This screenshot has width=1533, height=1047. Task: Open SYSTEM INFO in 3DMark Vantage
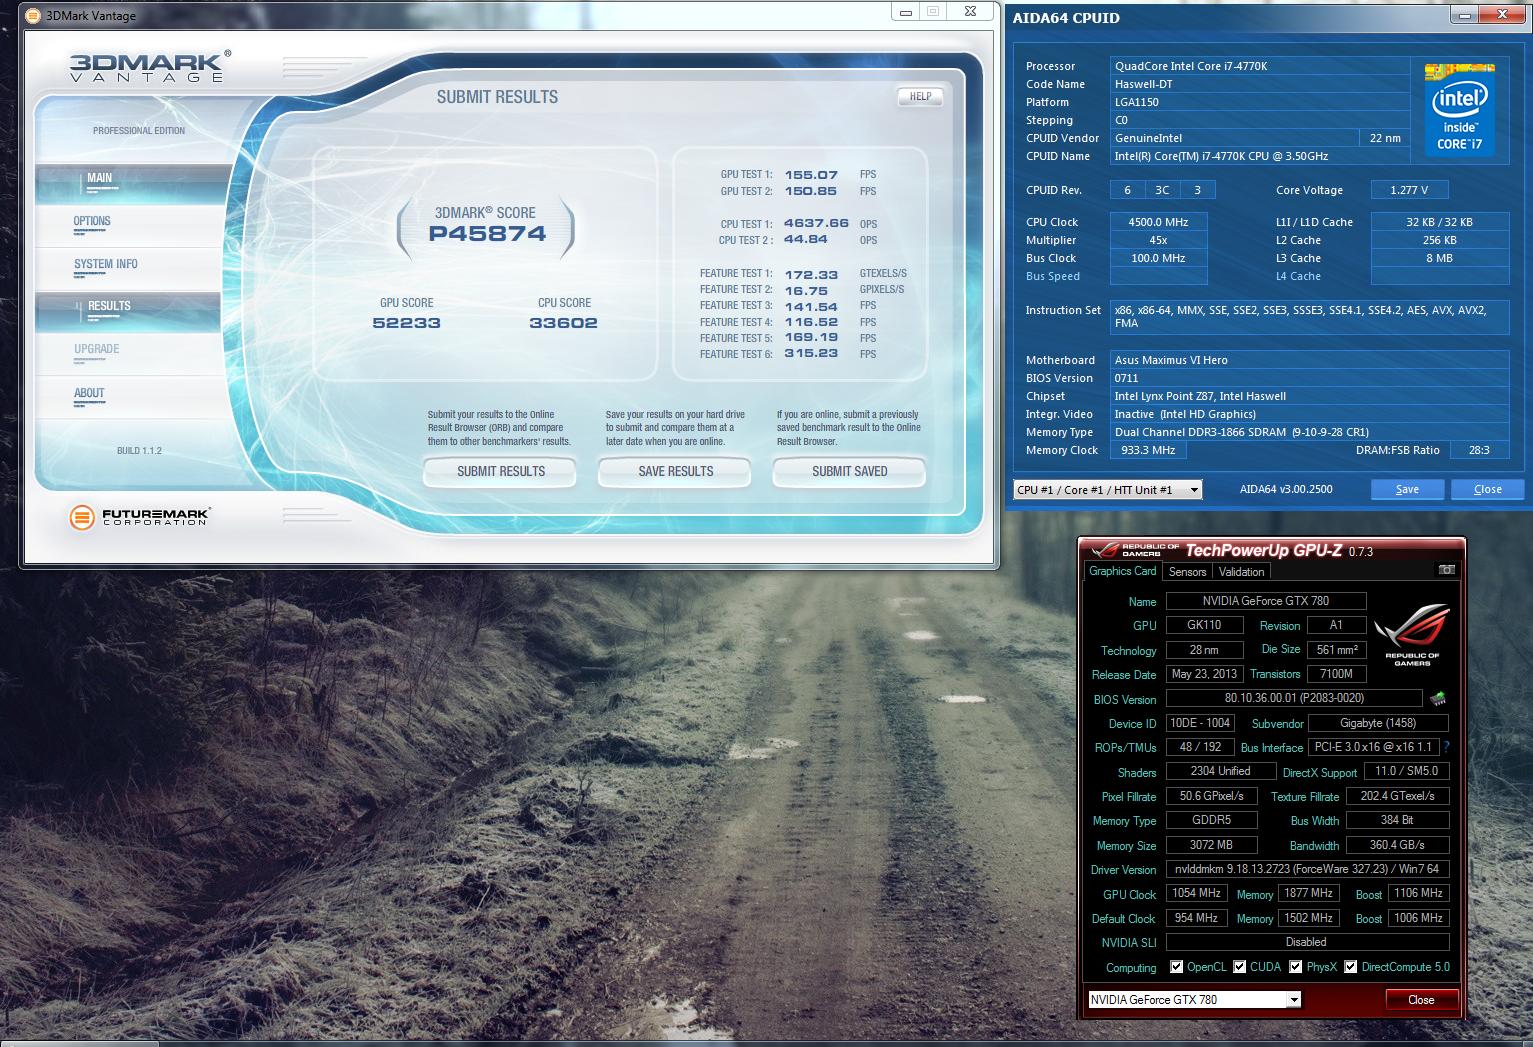[127, 268]
